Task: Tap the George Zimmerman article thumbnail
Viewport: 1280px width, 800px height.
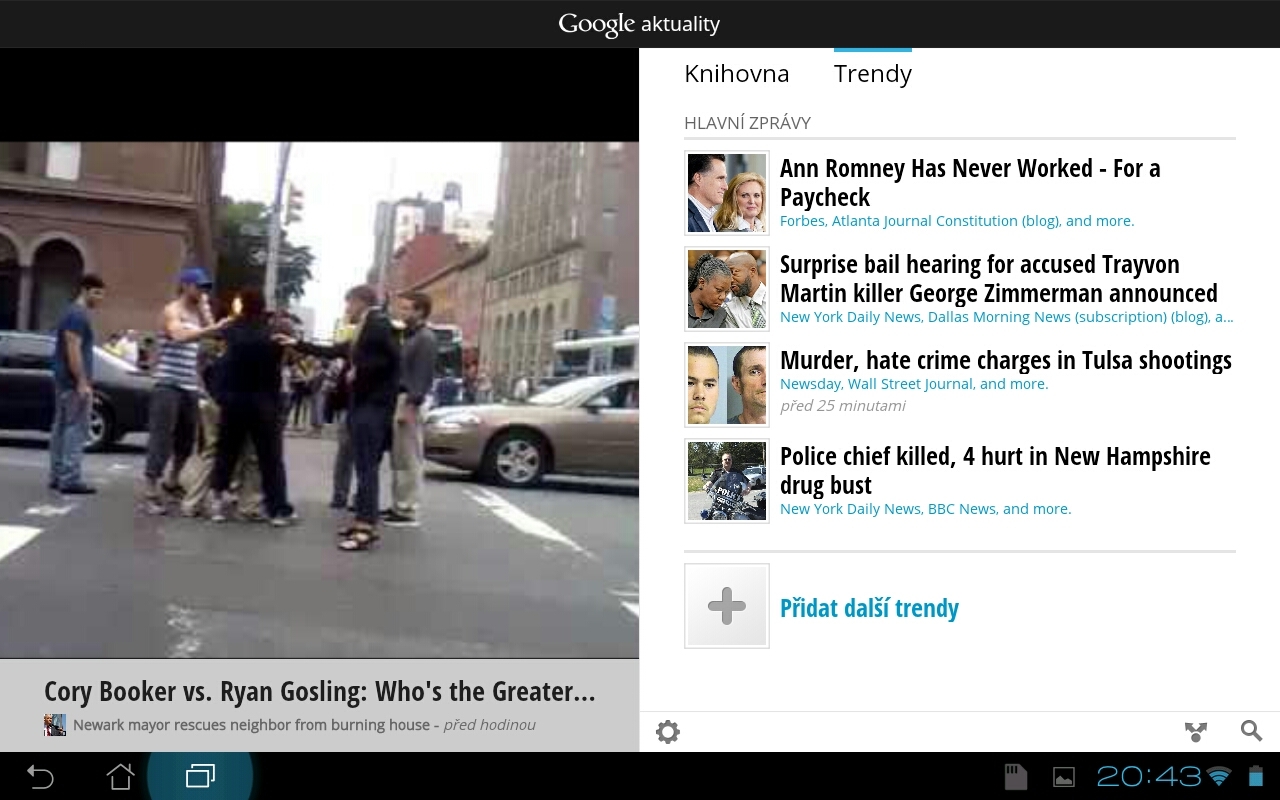Action: click(726, 288)
